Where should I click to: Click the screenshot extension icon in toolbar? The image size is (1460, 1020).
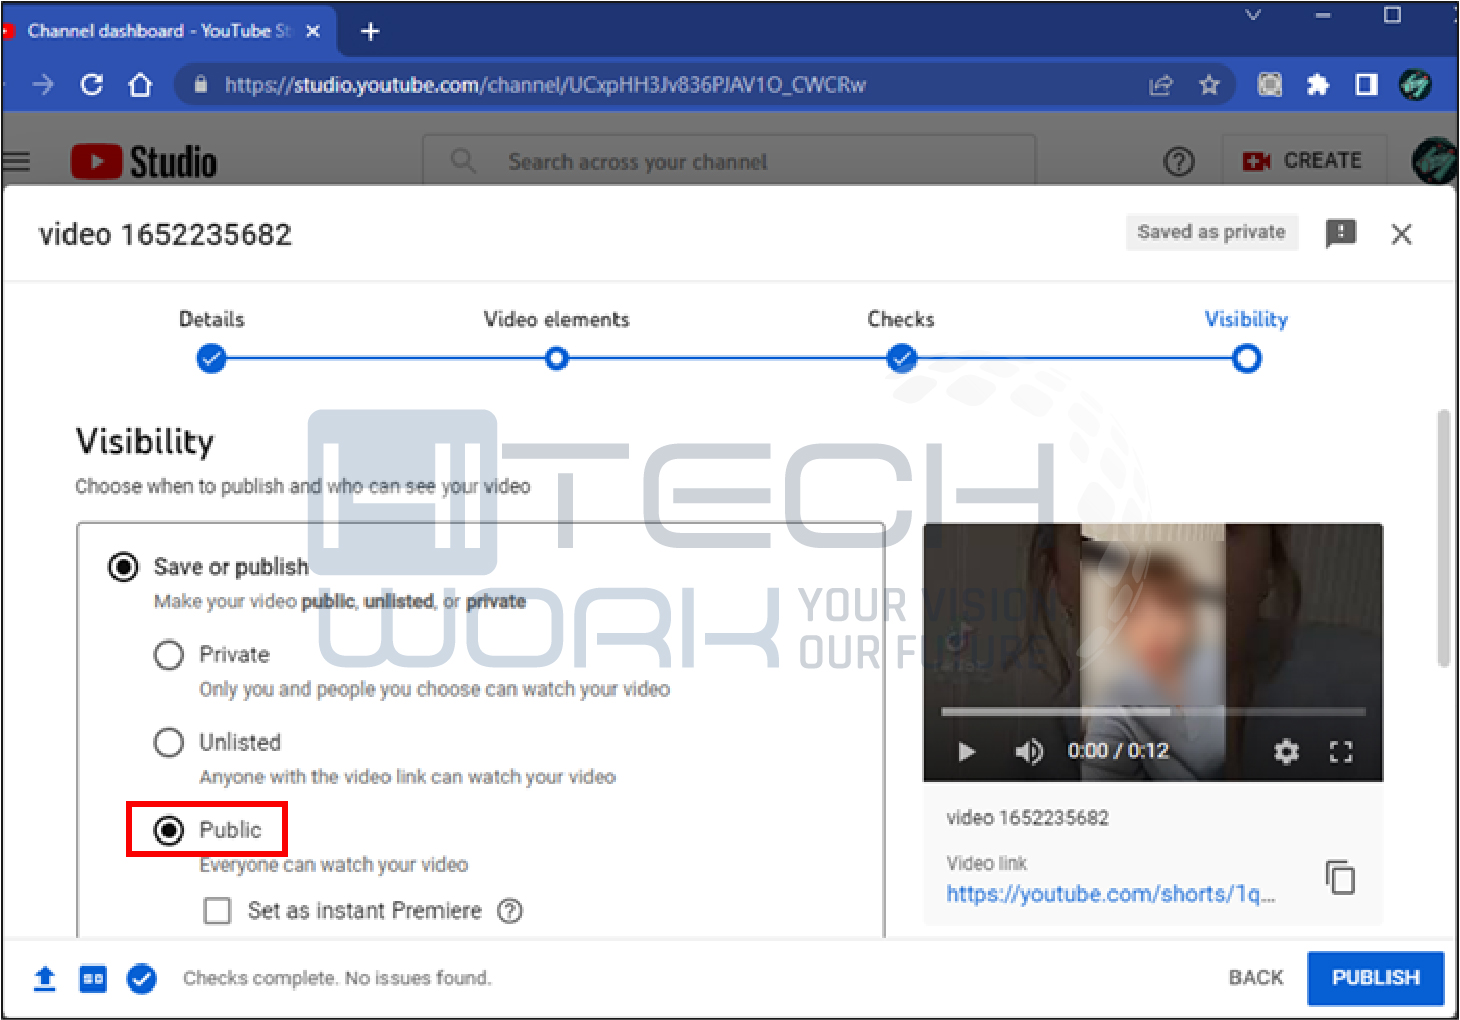click(1270, 85)
